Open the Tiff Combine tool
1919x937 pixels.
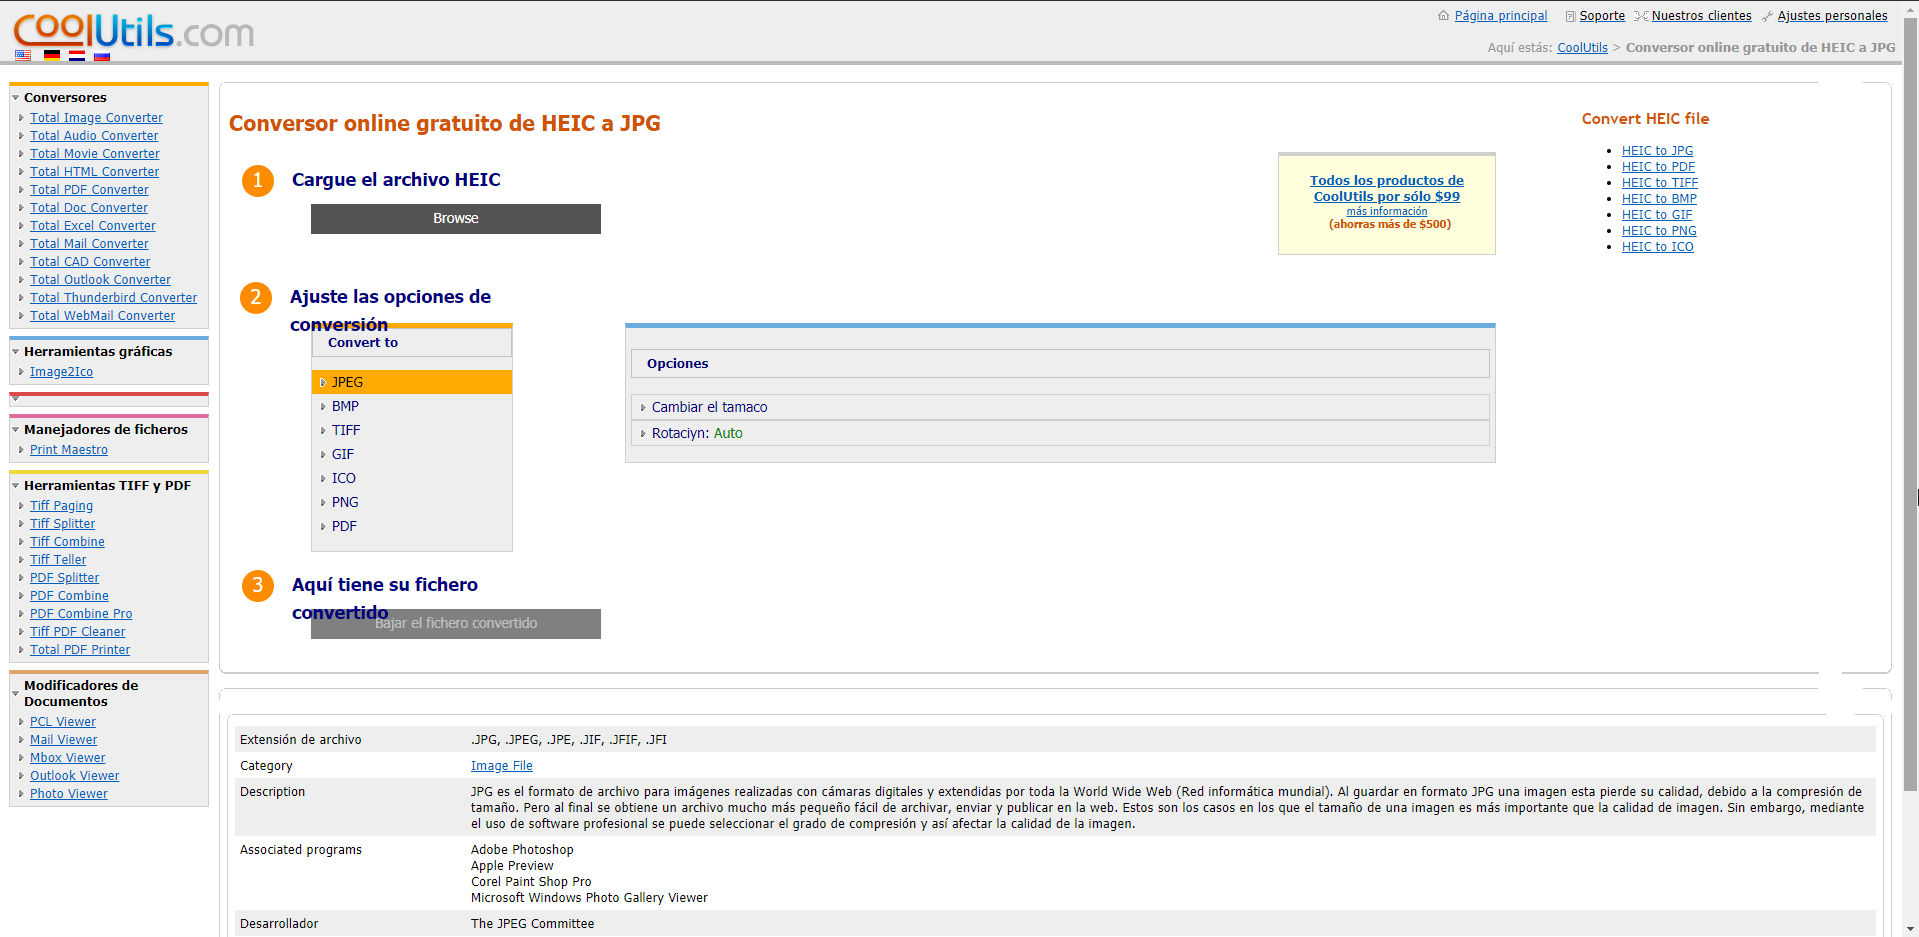[67, 542]
